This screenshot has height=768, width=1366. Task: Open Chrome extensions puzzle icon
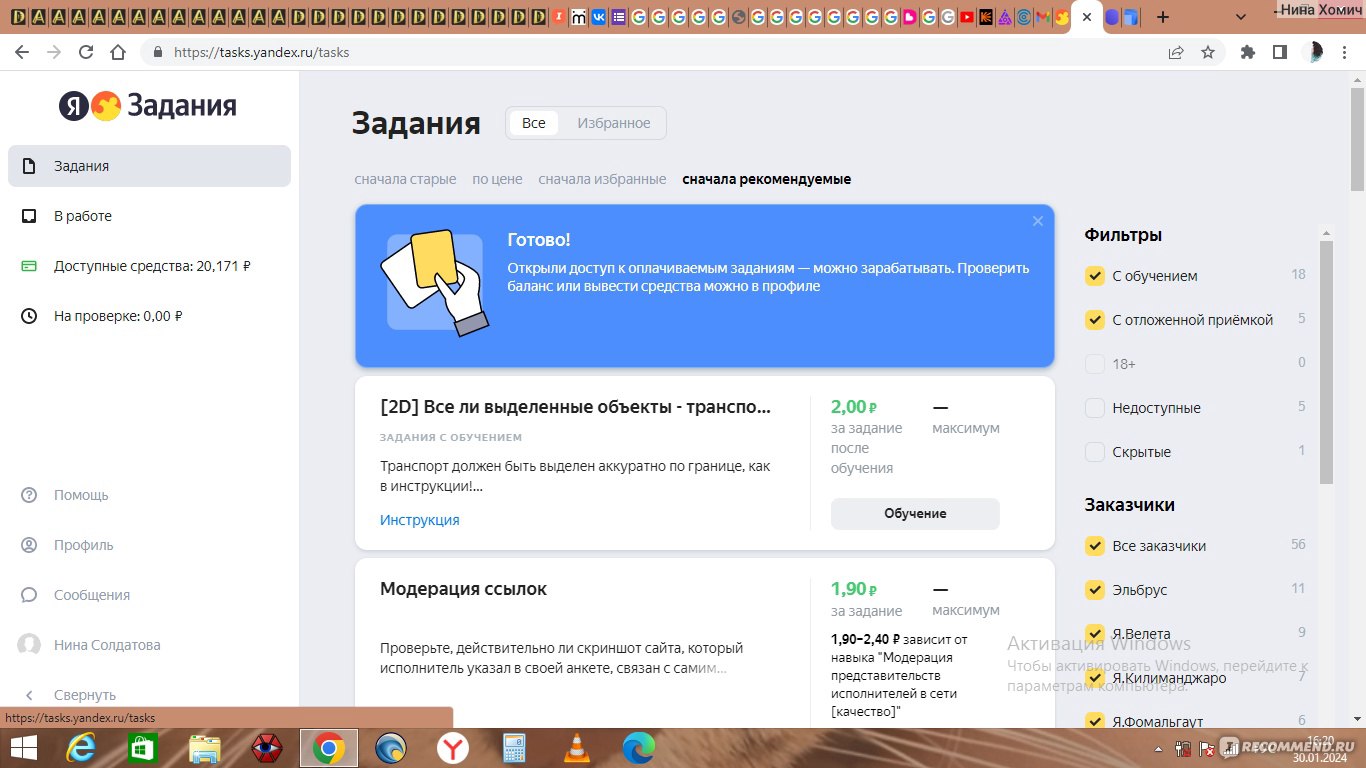pyautogui.click(x=1247, y=52)
